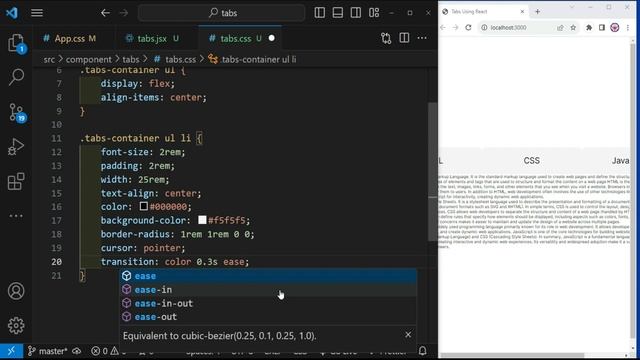Click the master branch in status bar
Screen dimensions: 640x360
pos(48,351)
